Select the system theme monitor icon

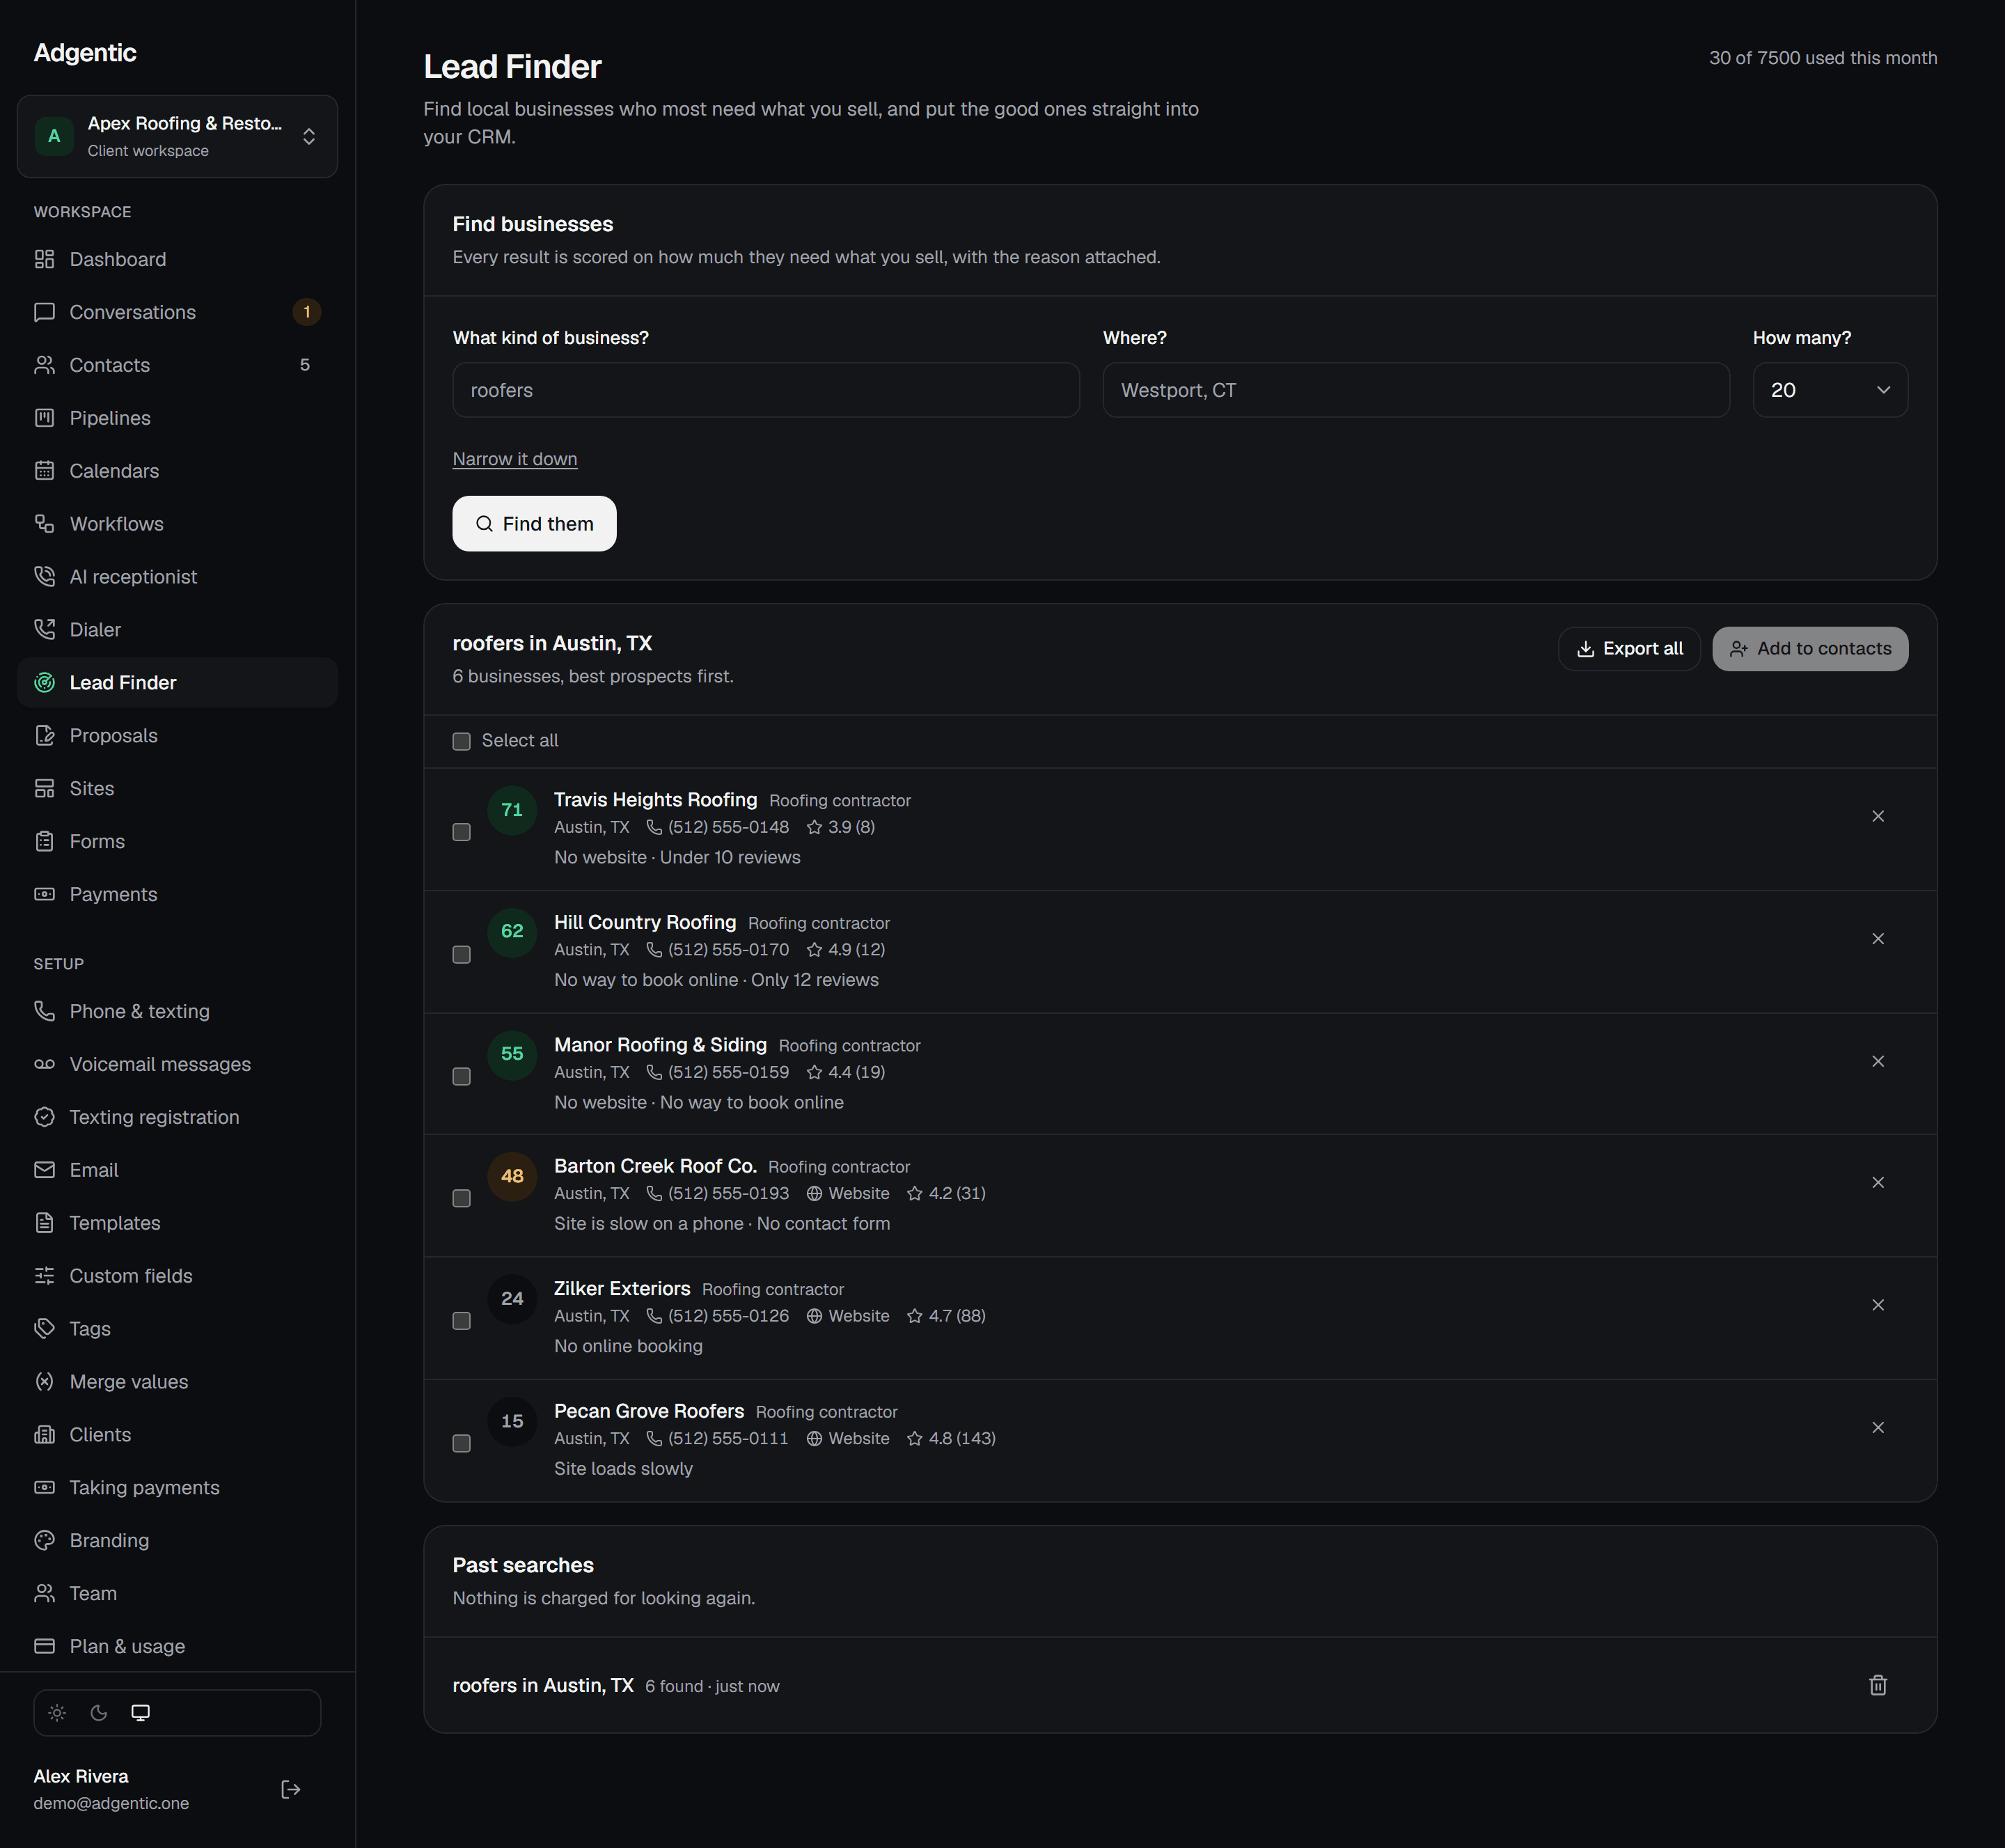coord(141,1713)
